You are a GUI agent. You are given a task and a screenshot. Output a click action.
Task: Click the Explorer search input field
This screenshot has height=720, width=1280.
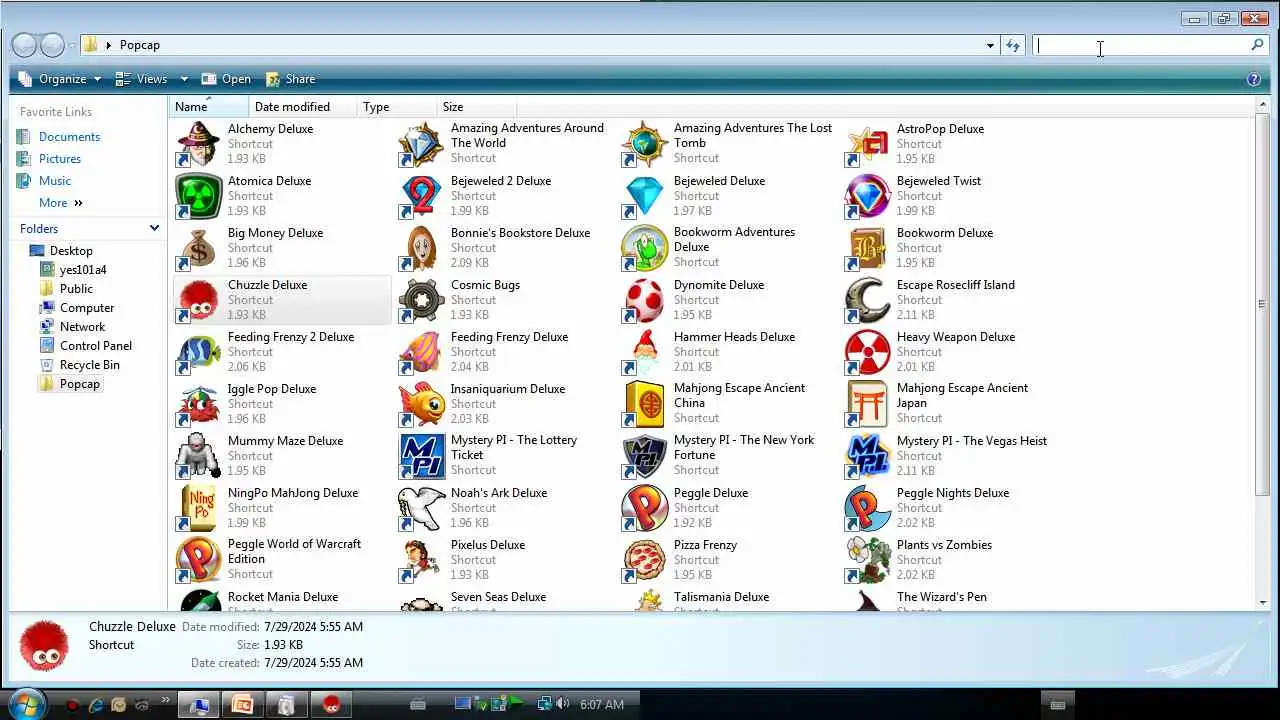pos(1140,45)
